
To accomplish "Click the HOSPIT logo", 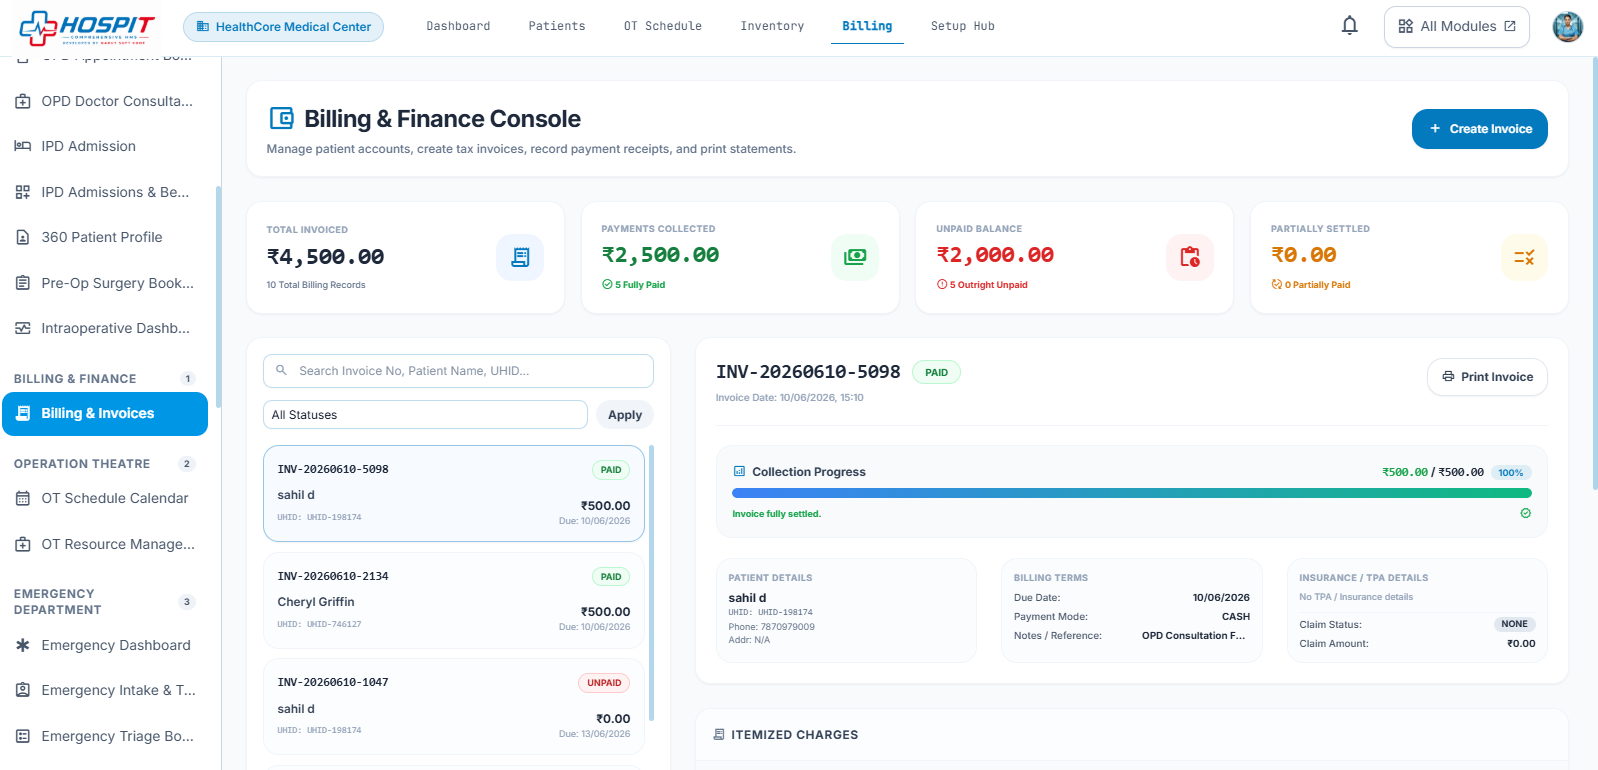I will (x=88, y=27).
